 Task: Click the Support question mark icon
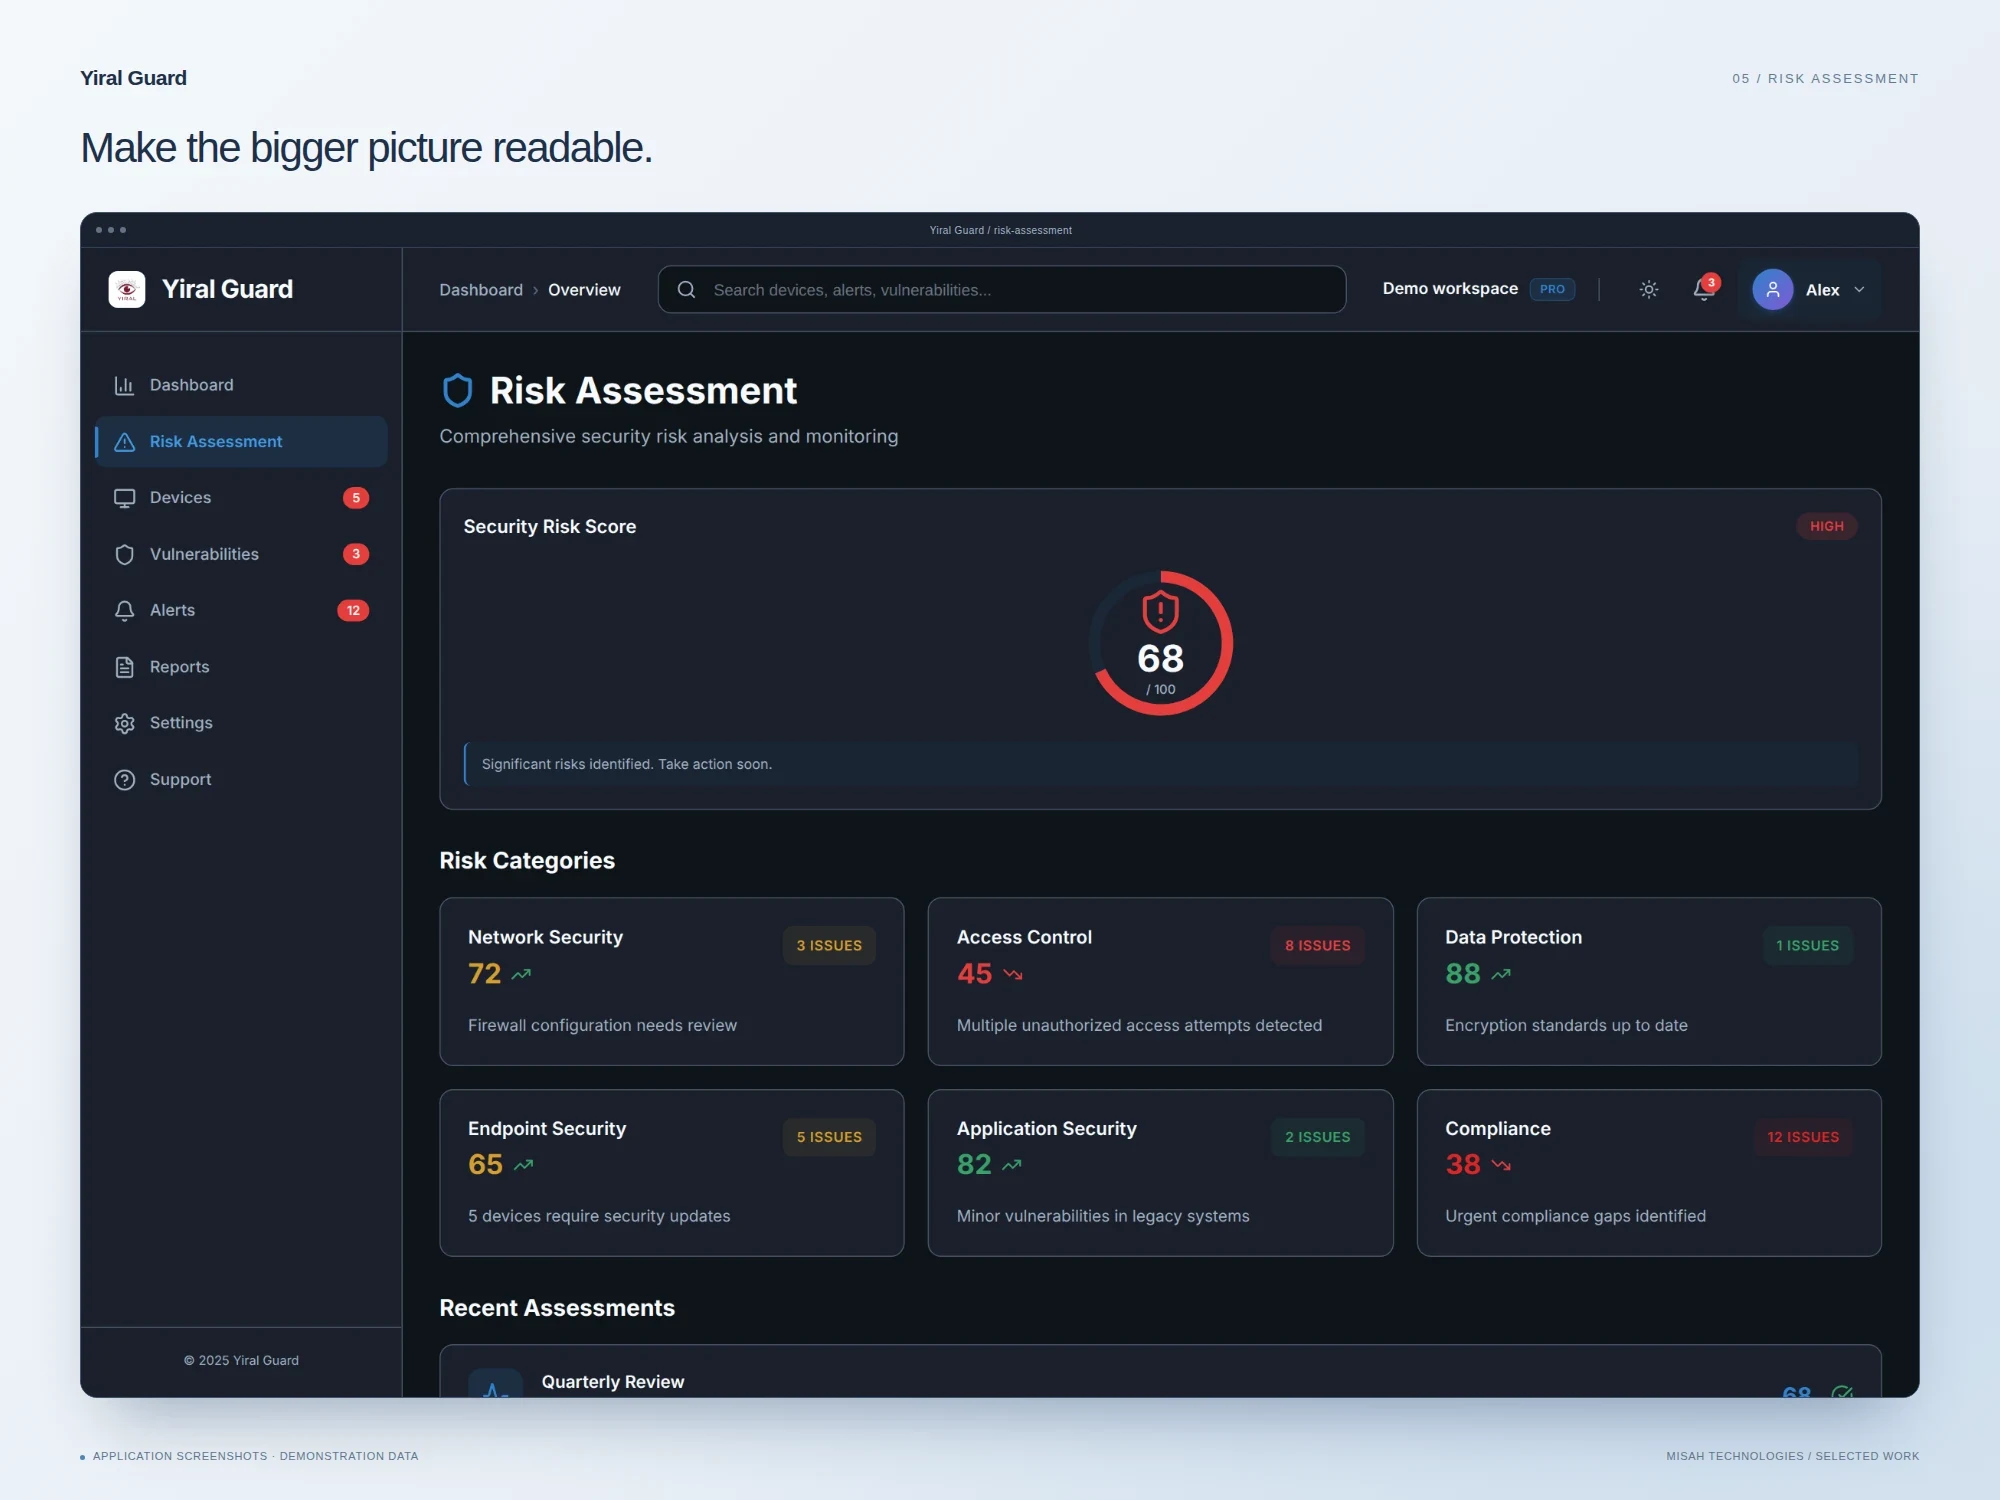[124, 780]
